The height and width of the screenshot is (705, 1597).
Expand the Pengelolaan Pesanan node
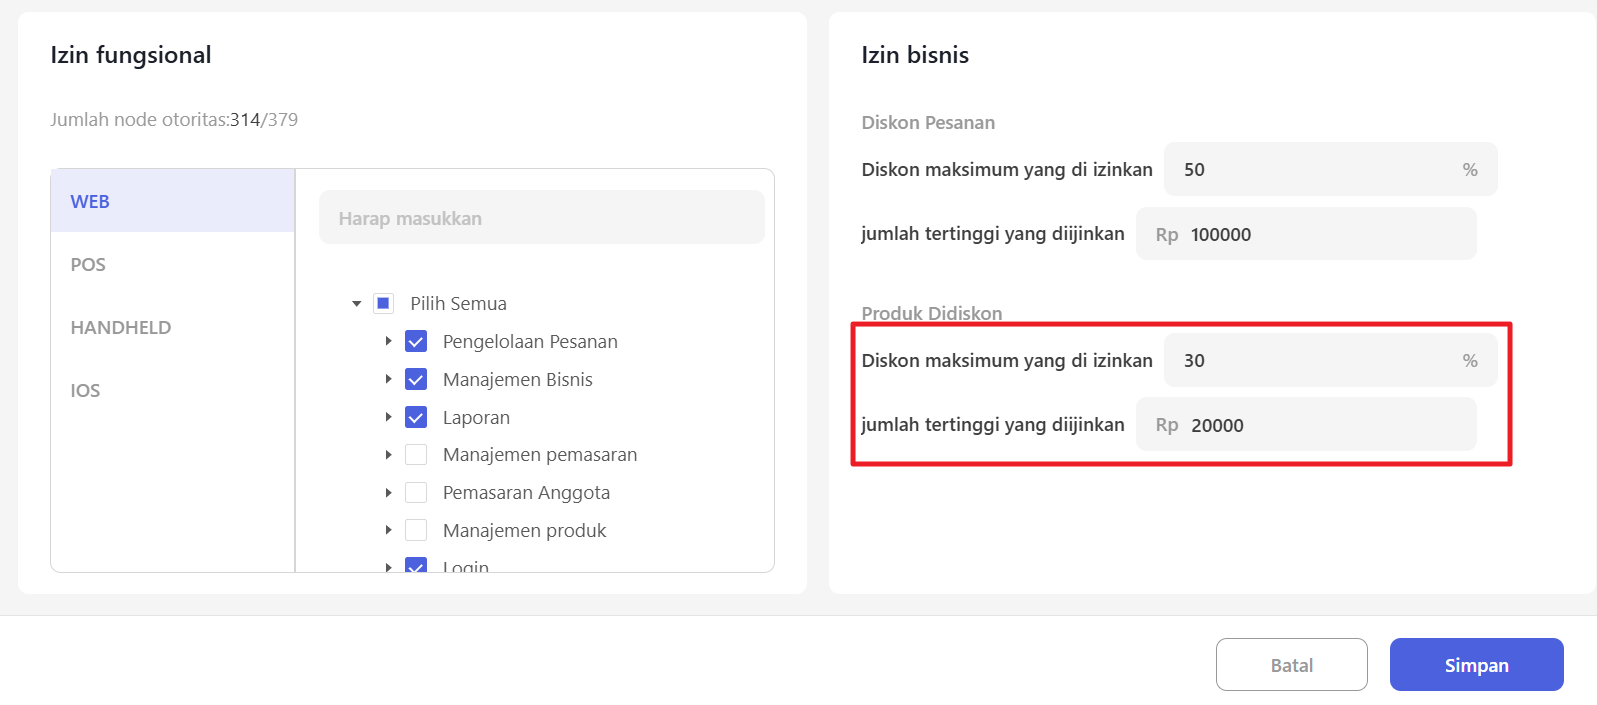[389, 342]
